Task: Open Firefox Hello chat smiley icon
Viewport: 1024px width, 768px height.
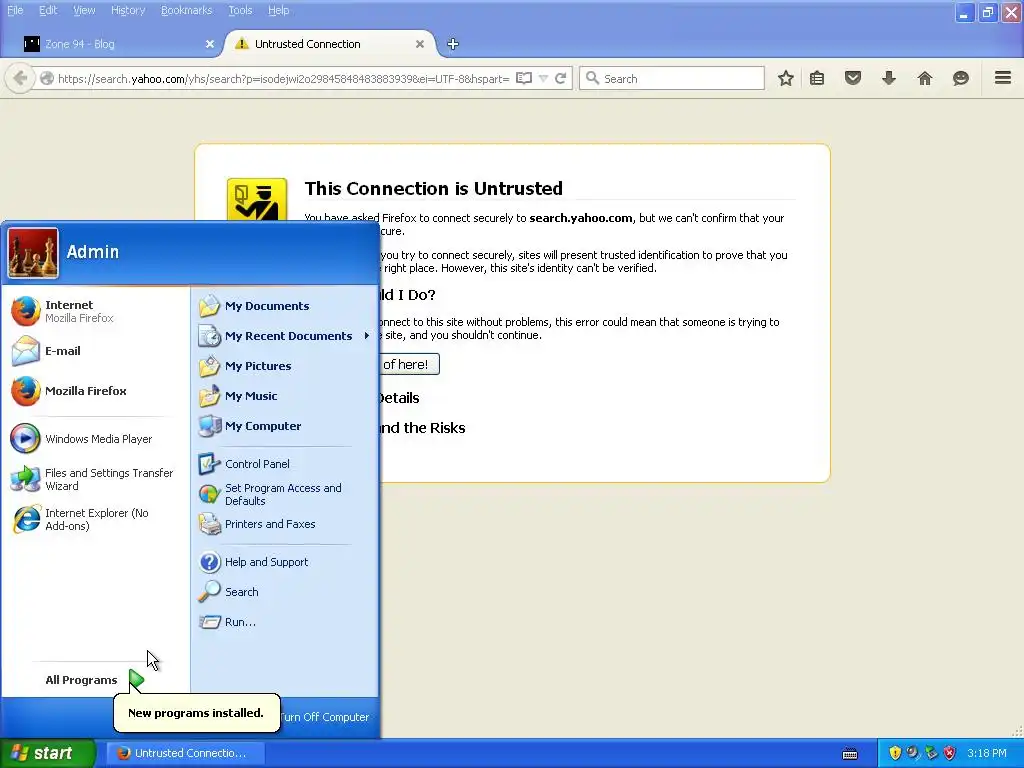Action: (x=961, y=78)
